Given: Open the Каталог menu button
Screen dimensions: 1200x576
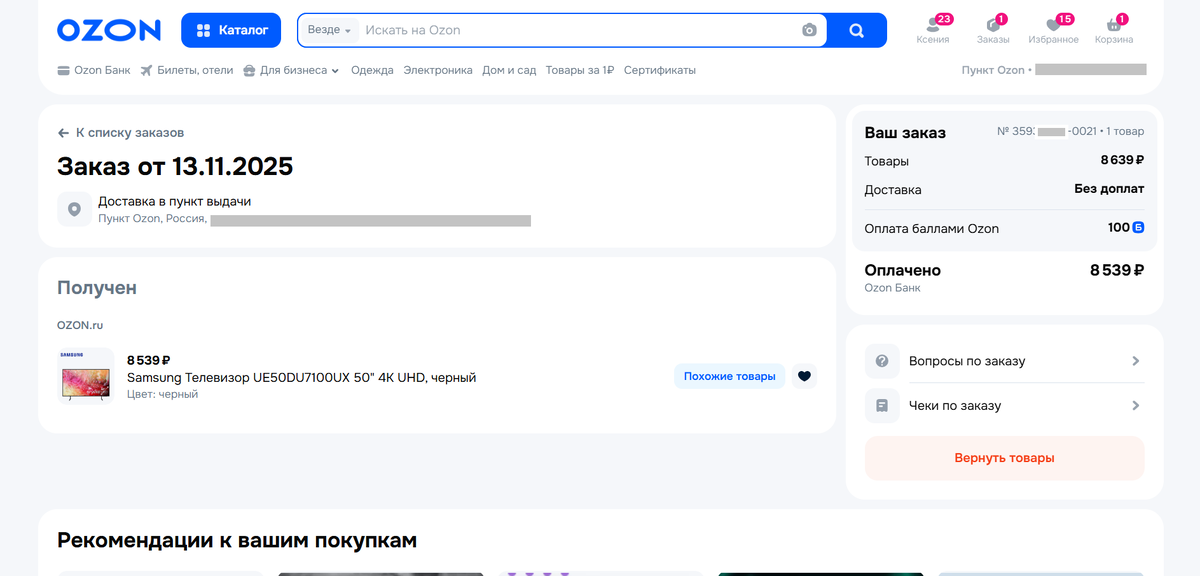Looking at the screenshot, I should point(231,30).
